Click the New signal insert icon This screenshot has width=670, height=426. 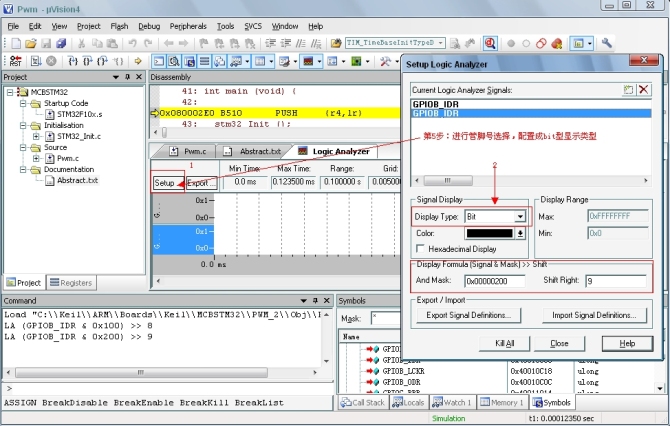[x=628, y=90]
